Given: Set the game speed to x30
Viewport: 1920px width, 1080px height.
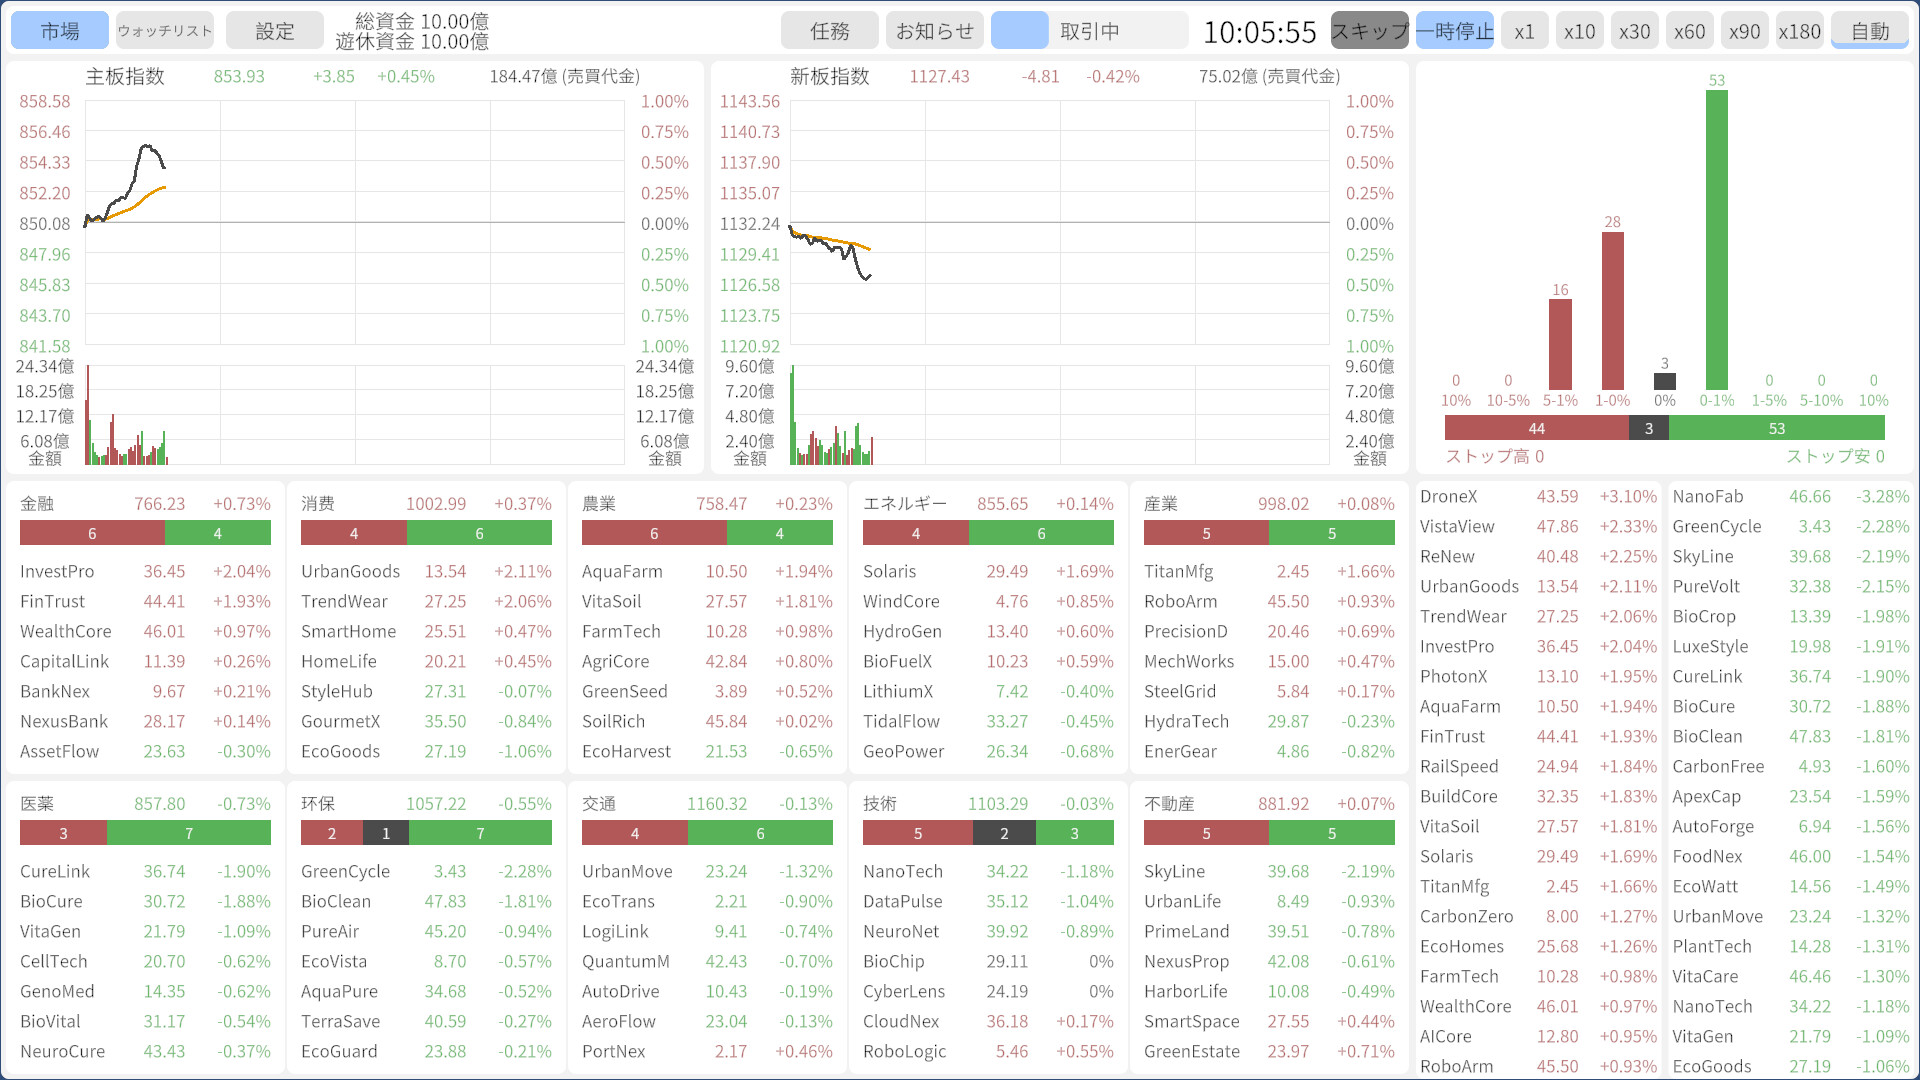Looking at the screenshot, I should 1634,31.
